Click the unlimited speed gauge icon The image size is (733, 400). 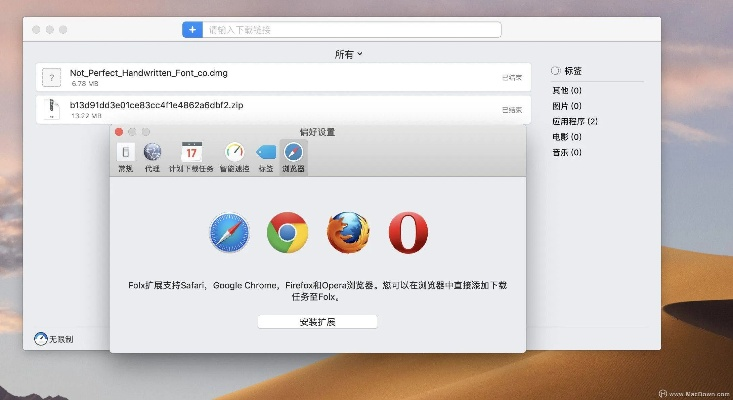tap(41, 339)
